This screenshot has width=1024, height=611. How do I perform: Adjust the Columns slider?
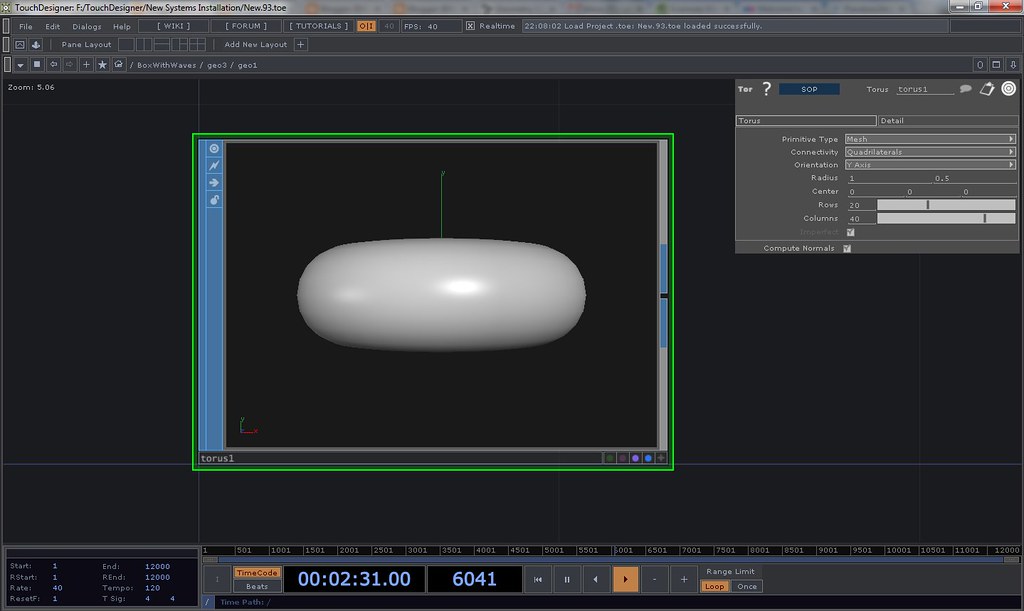pos(946,218)
